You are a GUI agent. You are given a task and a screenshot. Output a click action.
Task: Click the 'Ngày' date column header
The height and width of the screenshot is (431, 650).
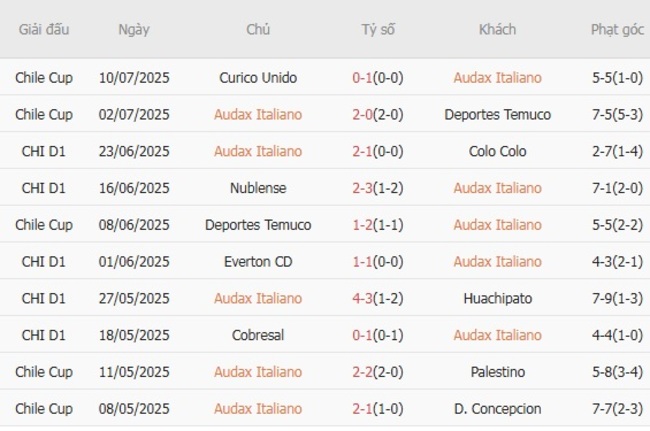pyautogui.click(x=134, y=29)
